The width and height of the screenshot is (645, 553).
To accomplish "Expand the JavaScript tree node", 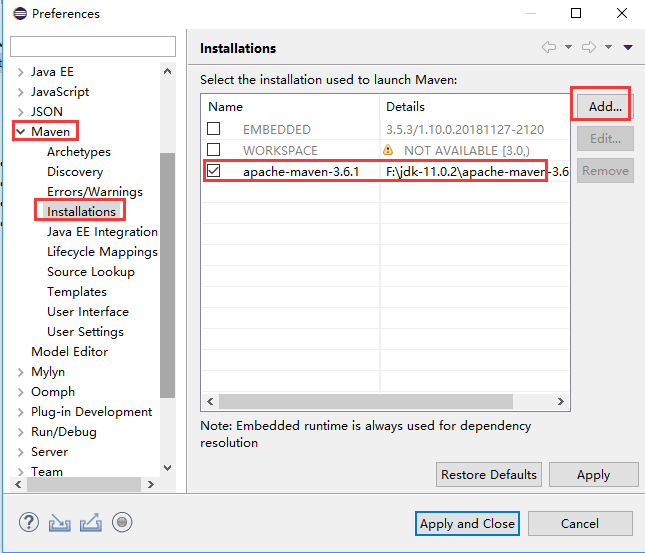I will [x=21, y=92].
